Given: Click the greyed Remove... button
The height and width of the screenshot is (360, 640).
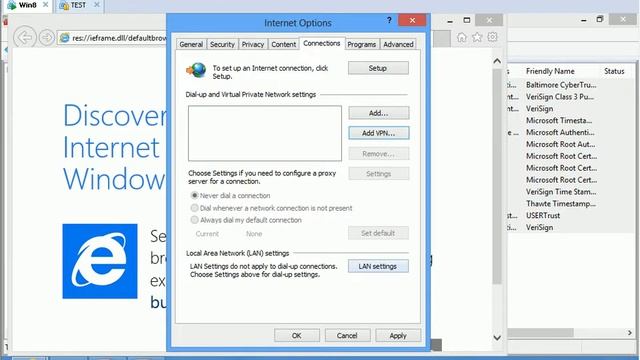Looking at the screenshot, I should click(379, 154).
